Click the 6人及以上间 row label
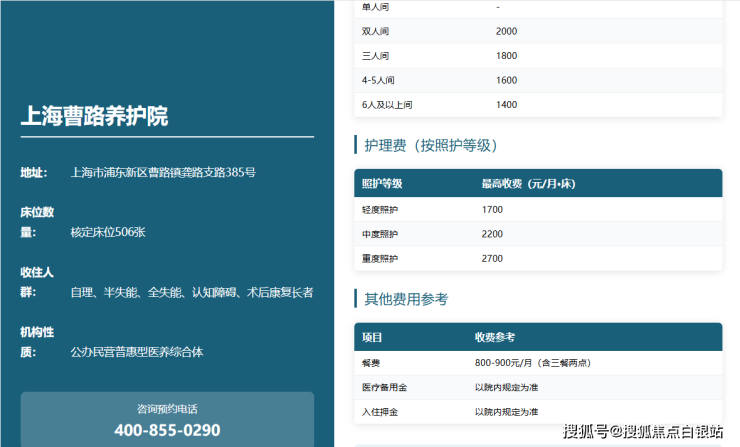 pyautogui.click(x=387, y=105)
